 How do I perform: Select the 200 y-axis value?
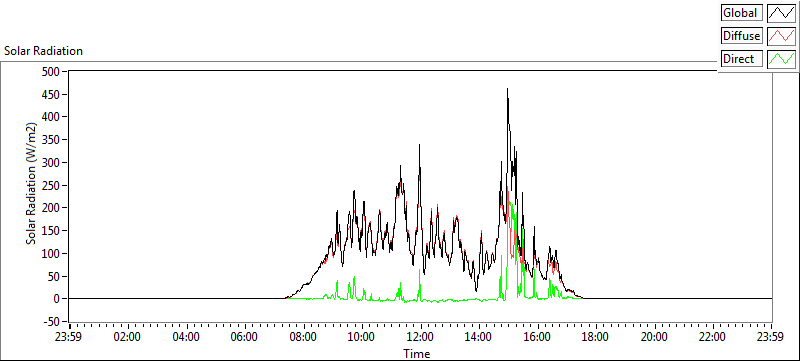pyautogui.click(x=50, y=208)
